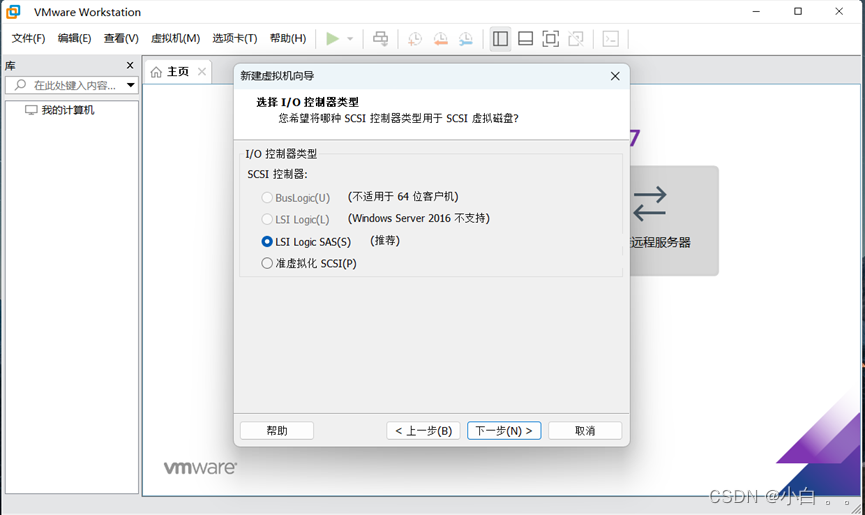Close the 库 library panel

130,65
